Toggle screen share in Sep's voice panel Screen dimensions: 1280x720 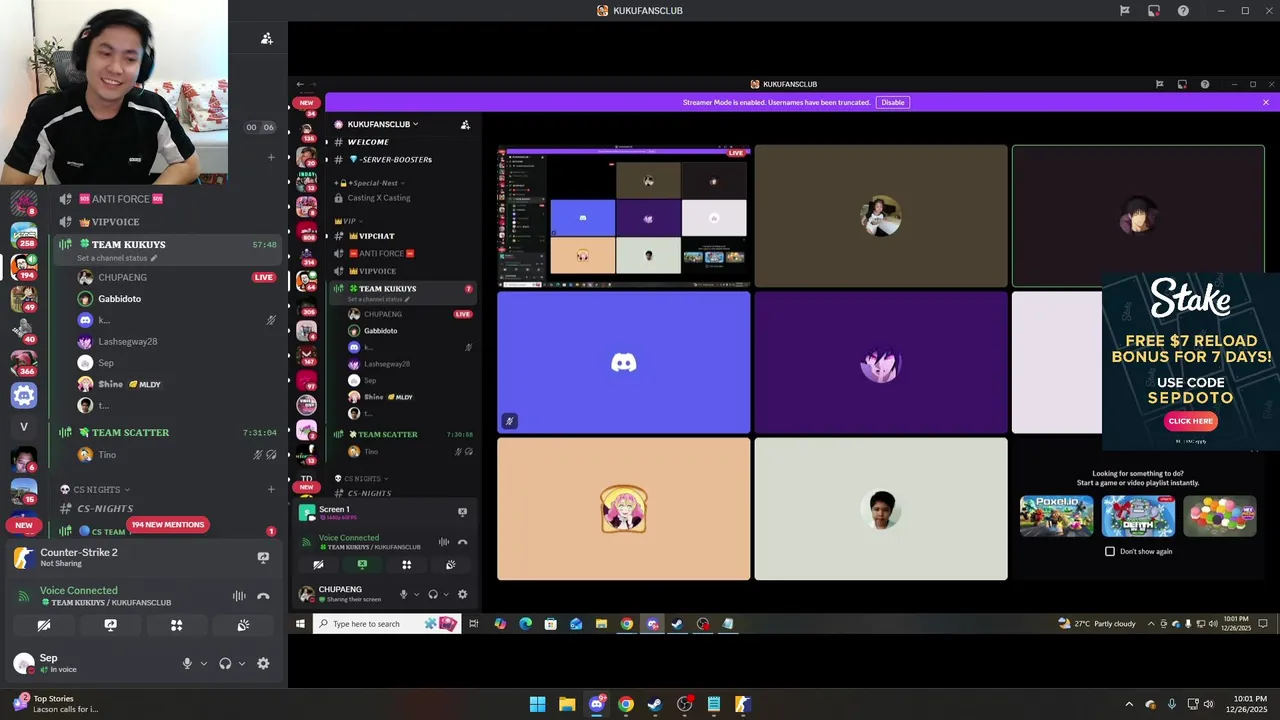pyautogui.click(x=110, y=625)
